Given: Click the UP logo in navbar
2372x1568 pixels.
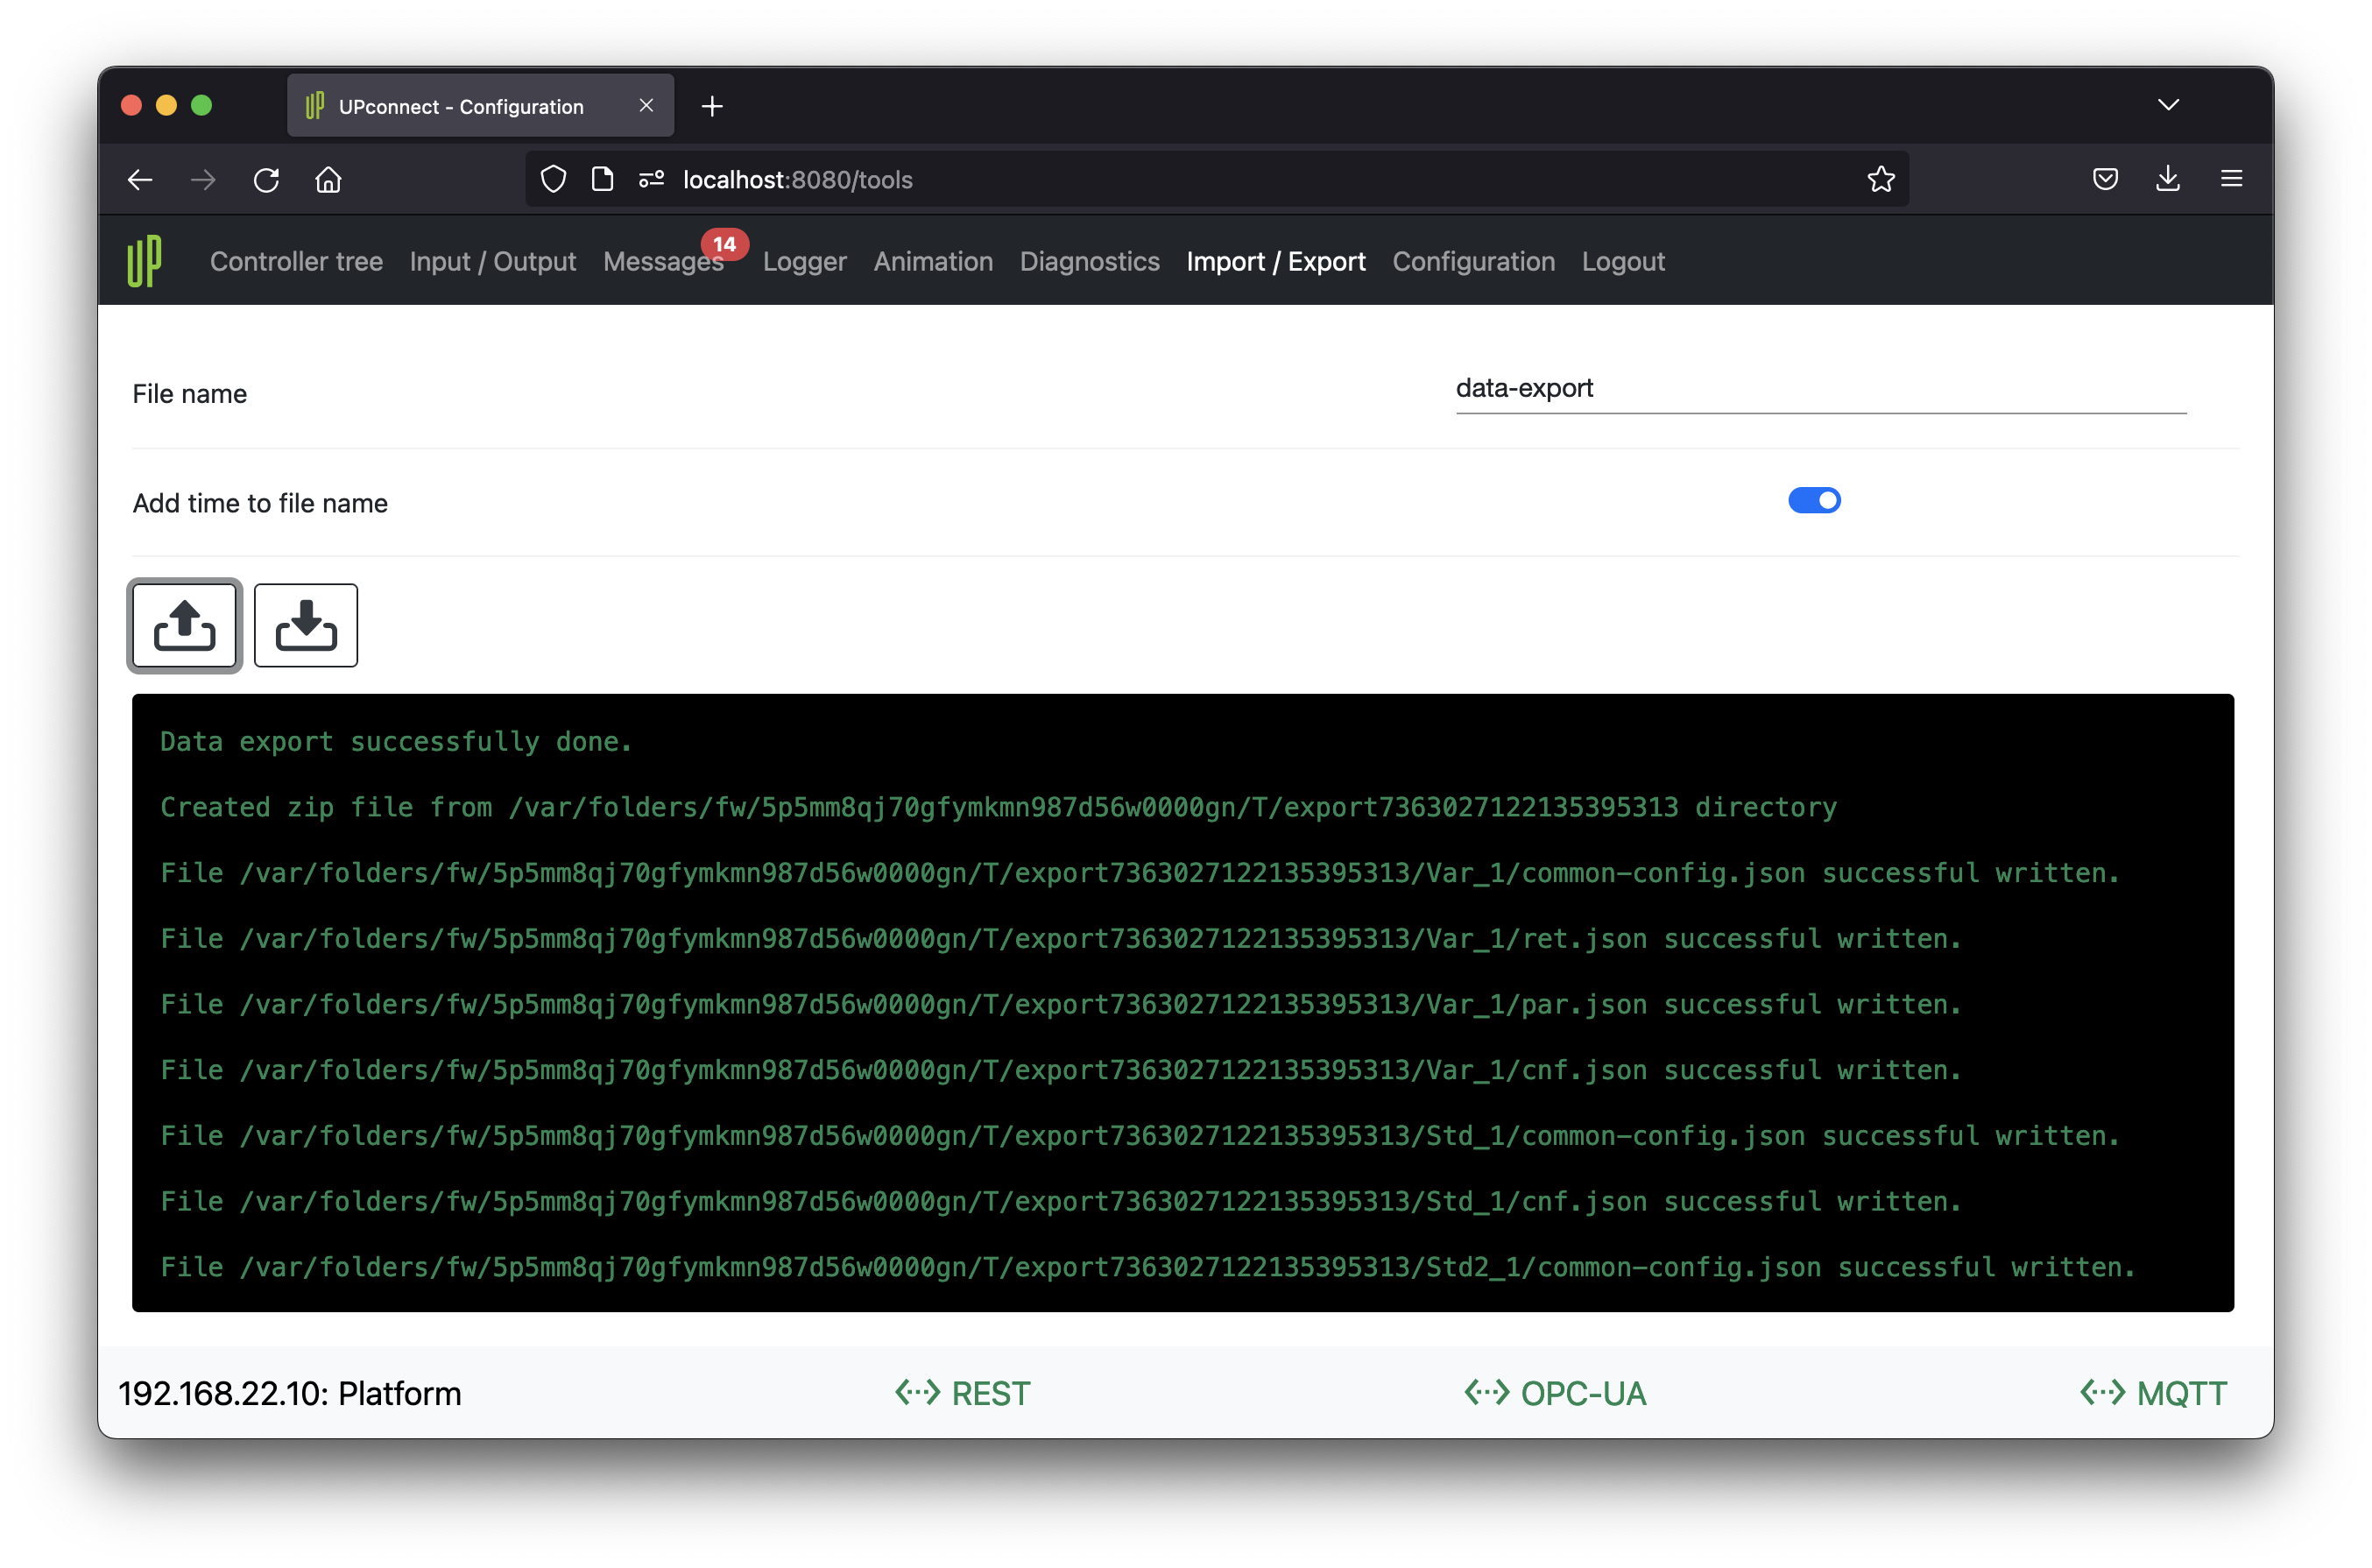Looking at the screenshot, I should (144, 262).
